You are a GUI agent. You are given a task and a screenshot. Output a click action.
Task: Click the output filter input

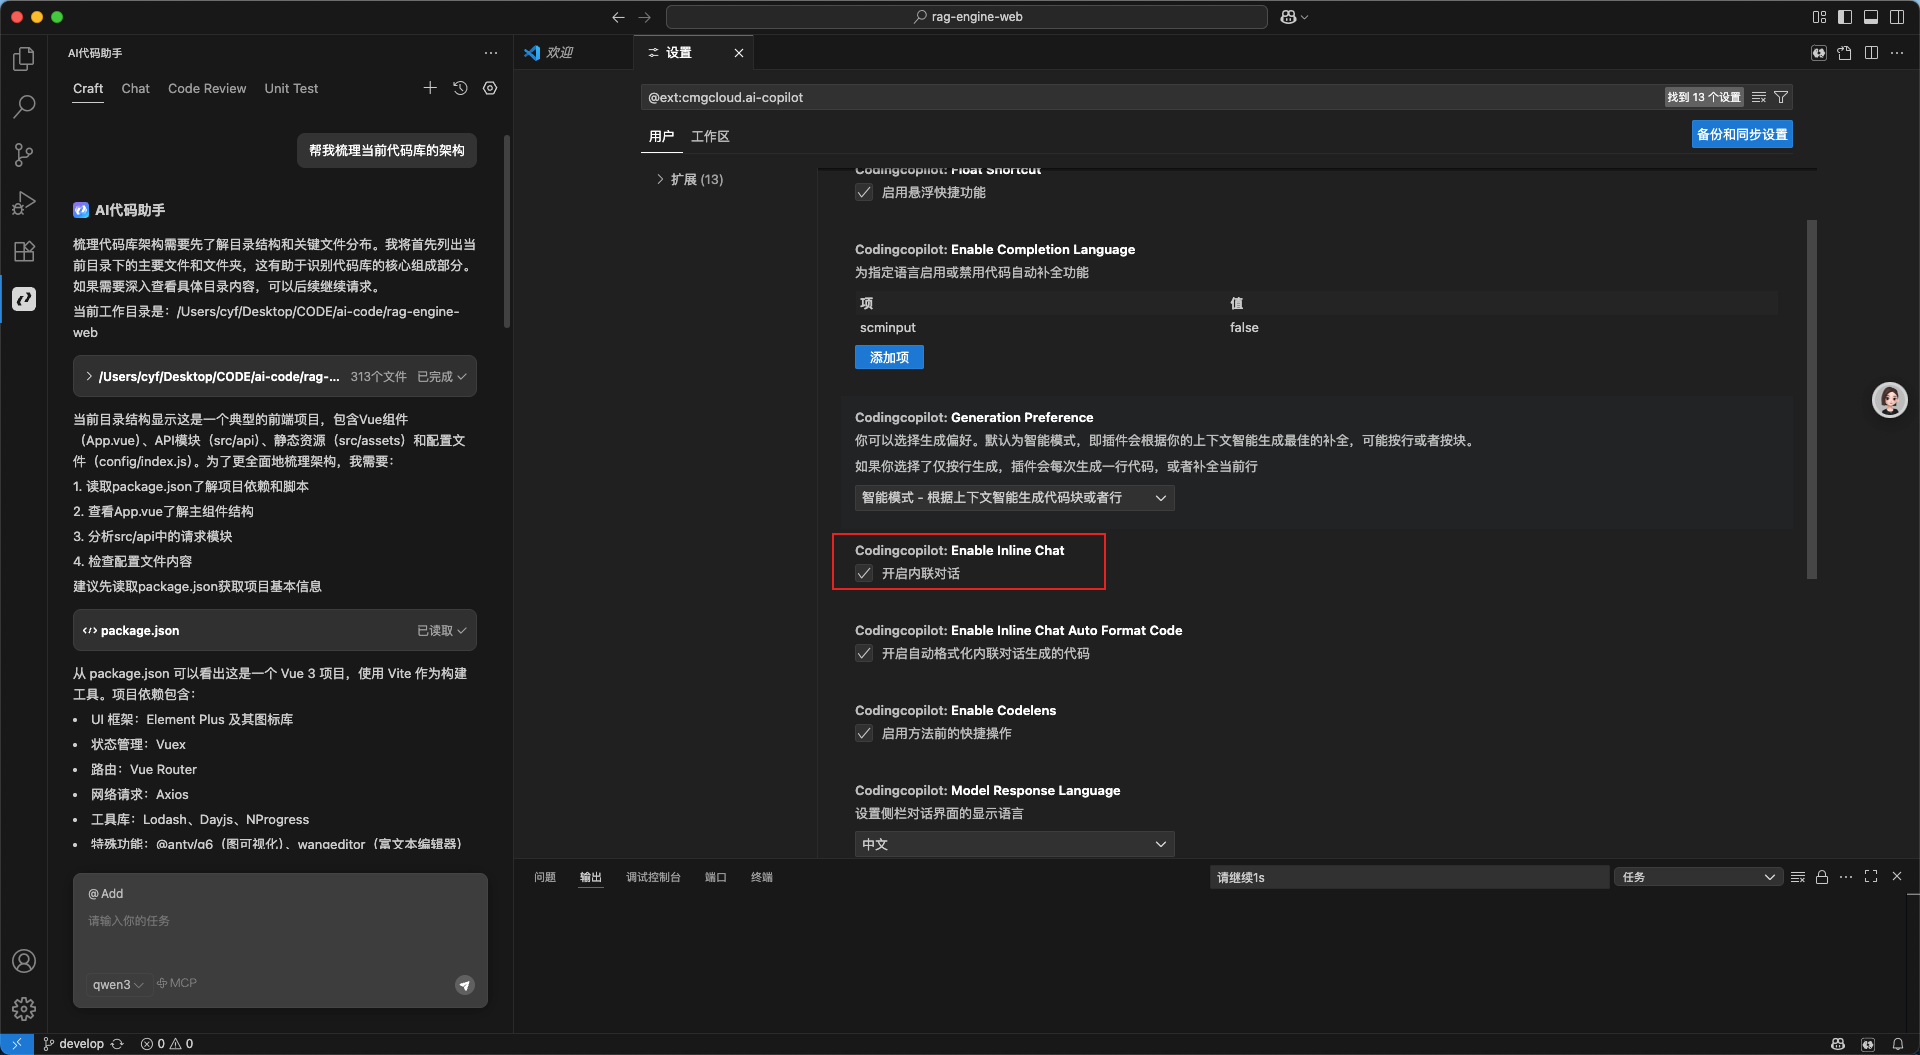[1409, 877]
